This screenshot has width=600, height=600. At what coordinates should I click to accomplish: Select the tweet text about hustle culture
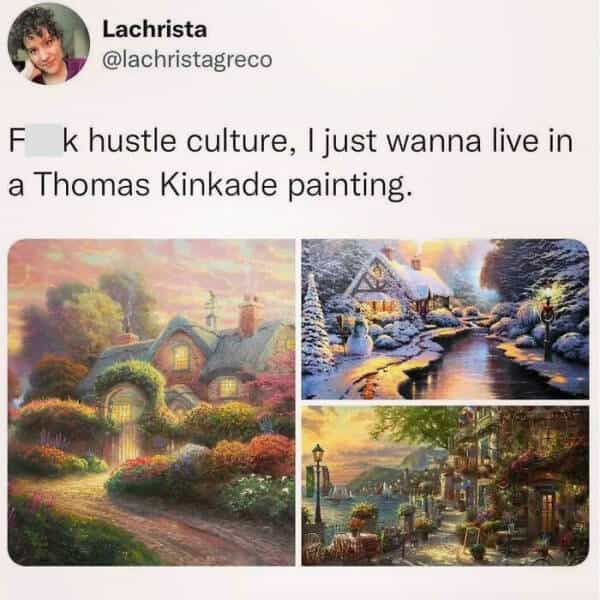pos(291,164)
